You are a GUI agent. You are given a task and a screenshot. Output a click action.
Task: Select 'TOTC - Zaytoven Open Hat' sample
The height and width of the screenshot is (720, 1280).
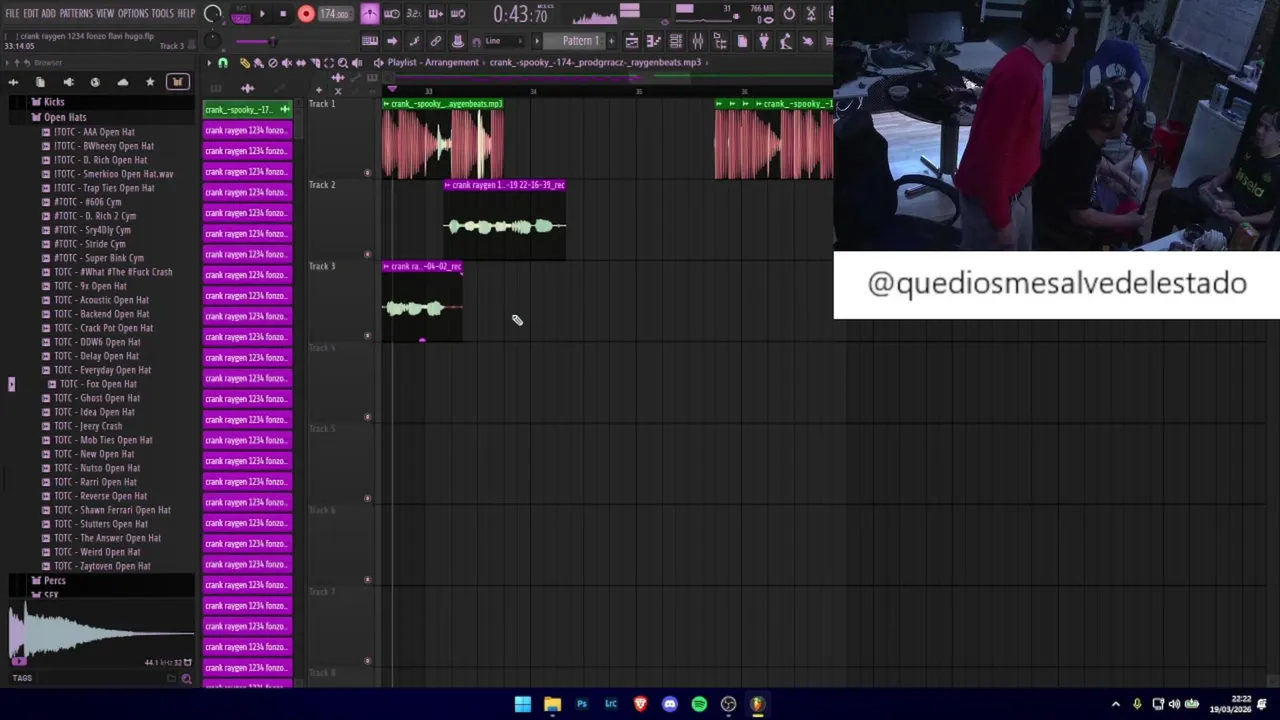pos(102,566)
